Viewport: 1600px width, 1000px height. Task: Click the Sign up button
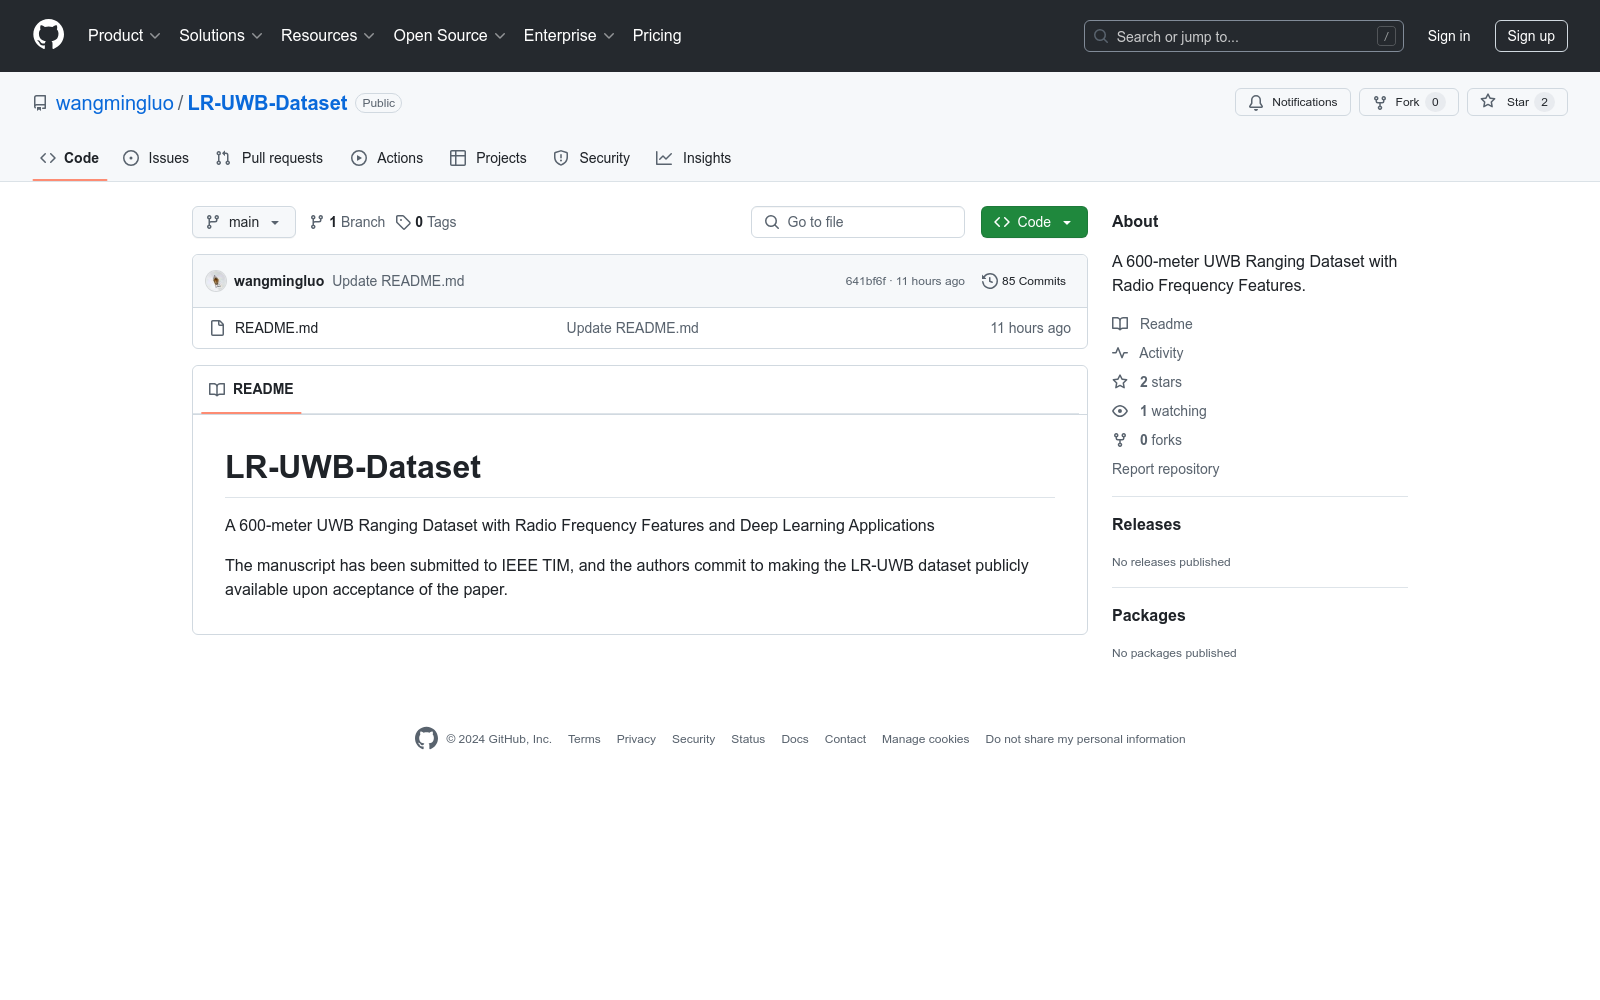point(1531,35)
